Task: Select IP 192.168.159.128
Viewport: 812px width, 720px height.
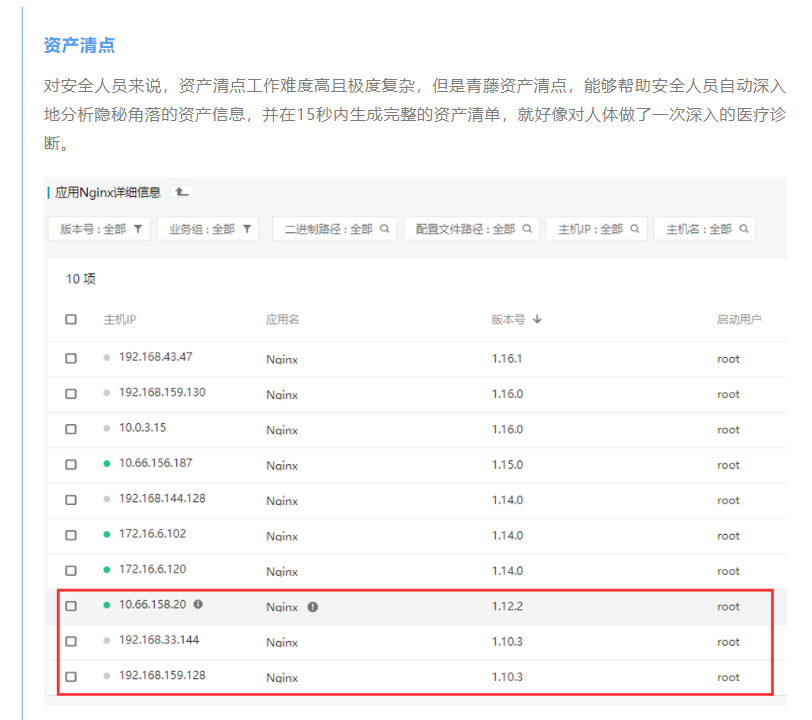Action: tap(162, 675)
